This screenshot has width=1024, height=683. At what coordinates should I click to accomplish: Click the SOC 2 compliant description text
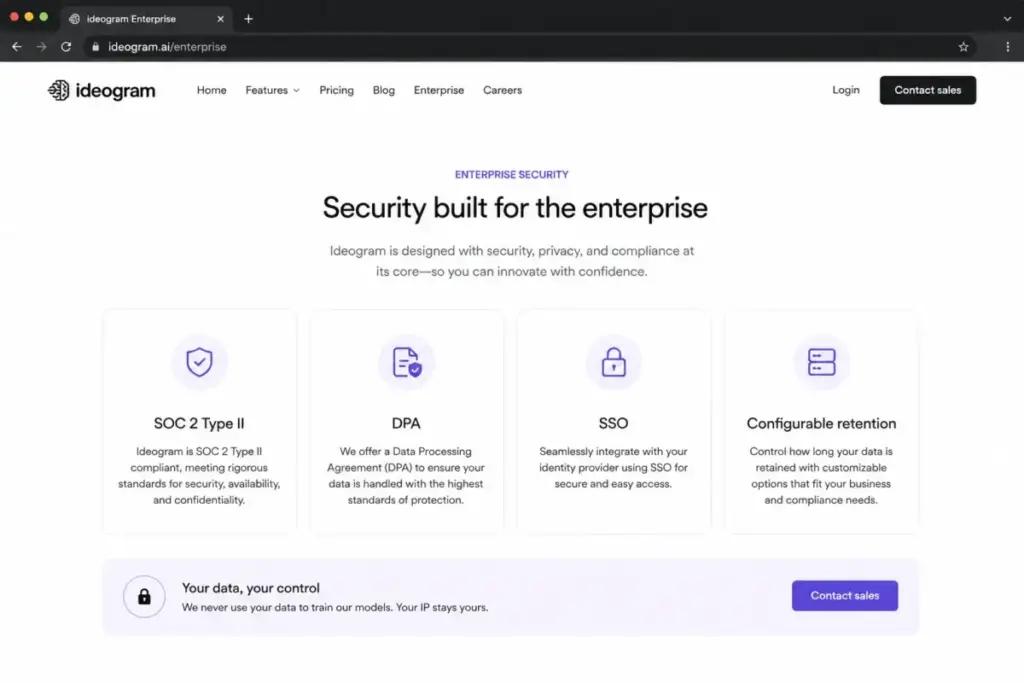tap(199, 475)
